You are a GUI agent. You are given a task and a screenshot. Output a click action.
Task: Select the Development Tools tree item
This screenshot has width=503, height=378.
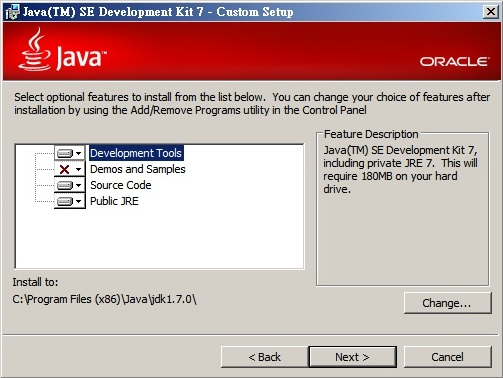coord(136,153)
